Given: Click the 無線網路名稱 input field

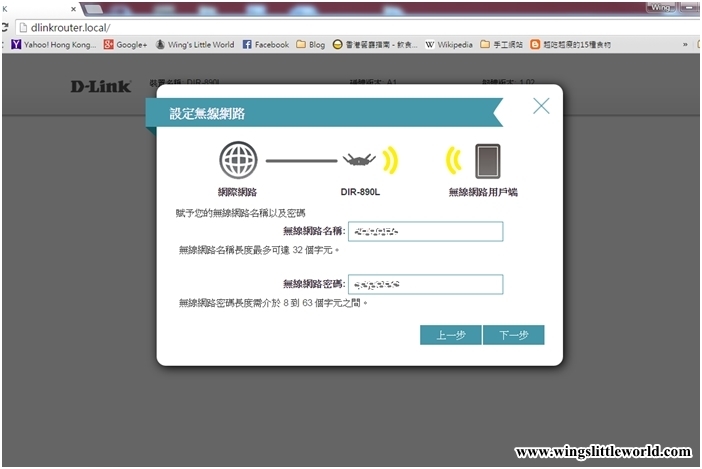Looking at the screenshot, I should point(425,231).
